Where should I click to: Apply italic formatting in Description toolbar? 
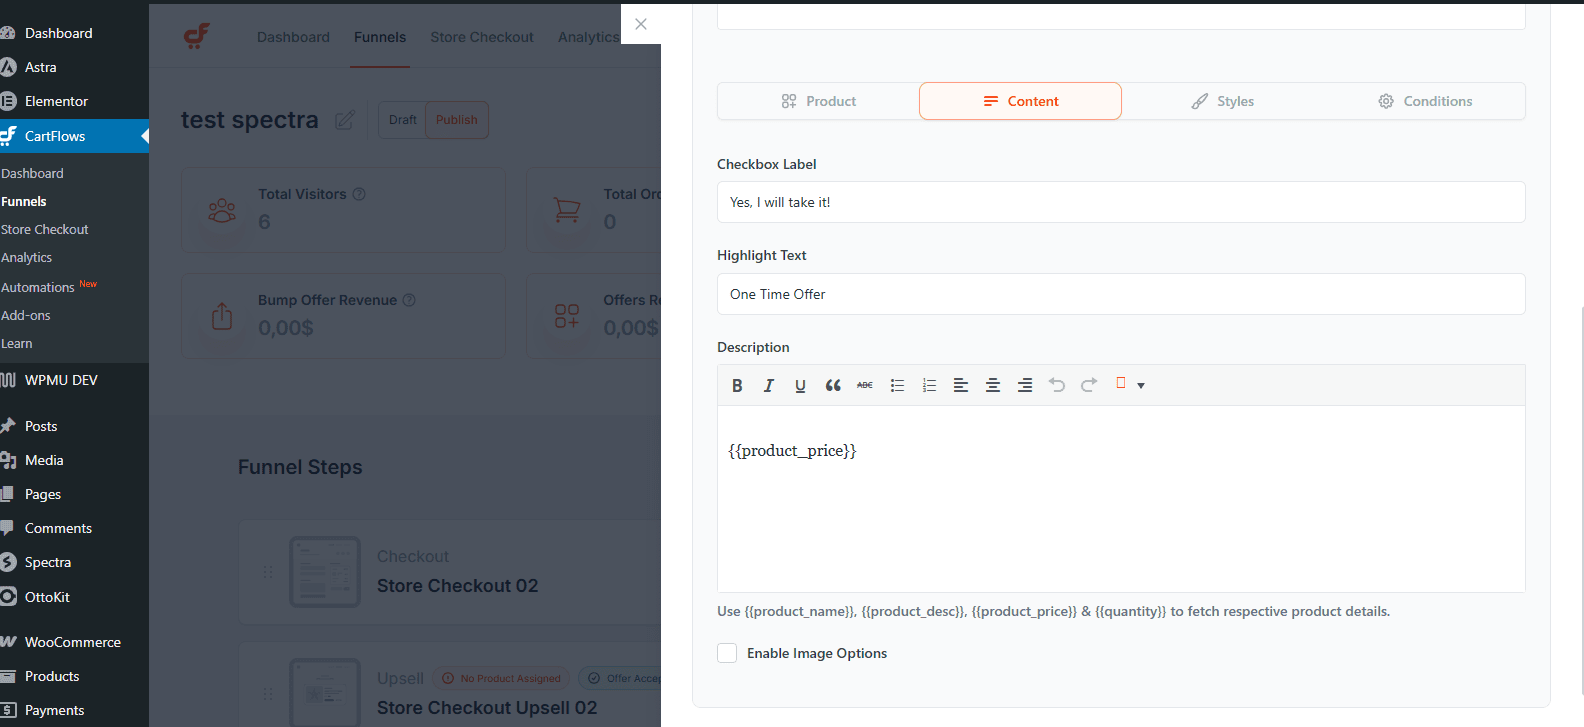pyautogui.click(x=768, y=385)
